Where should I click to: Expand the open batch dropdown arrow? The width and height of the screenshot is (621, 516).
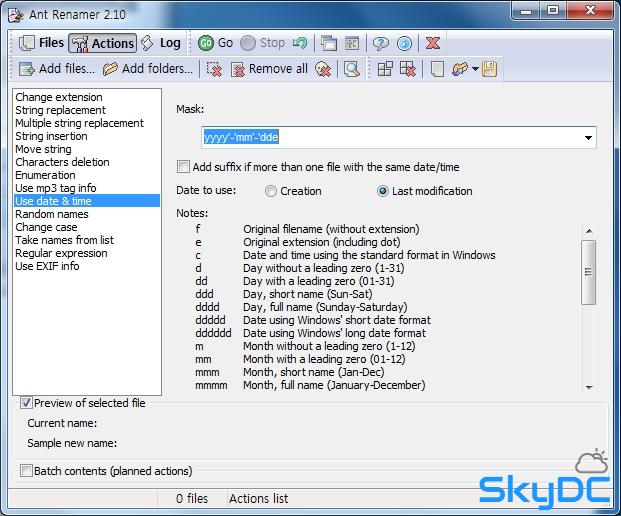(475, 69)
